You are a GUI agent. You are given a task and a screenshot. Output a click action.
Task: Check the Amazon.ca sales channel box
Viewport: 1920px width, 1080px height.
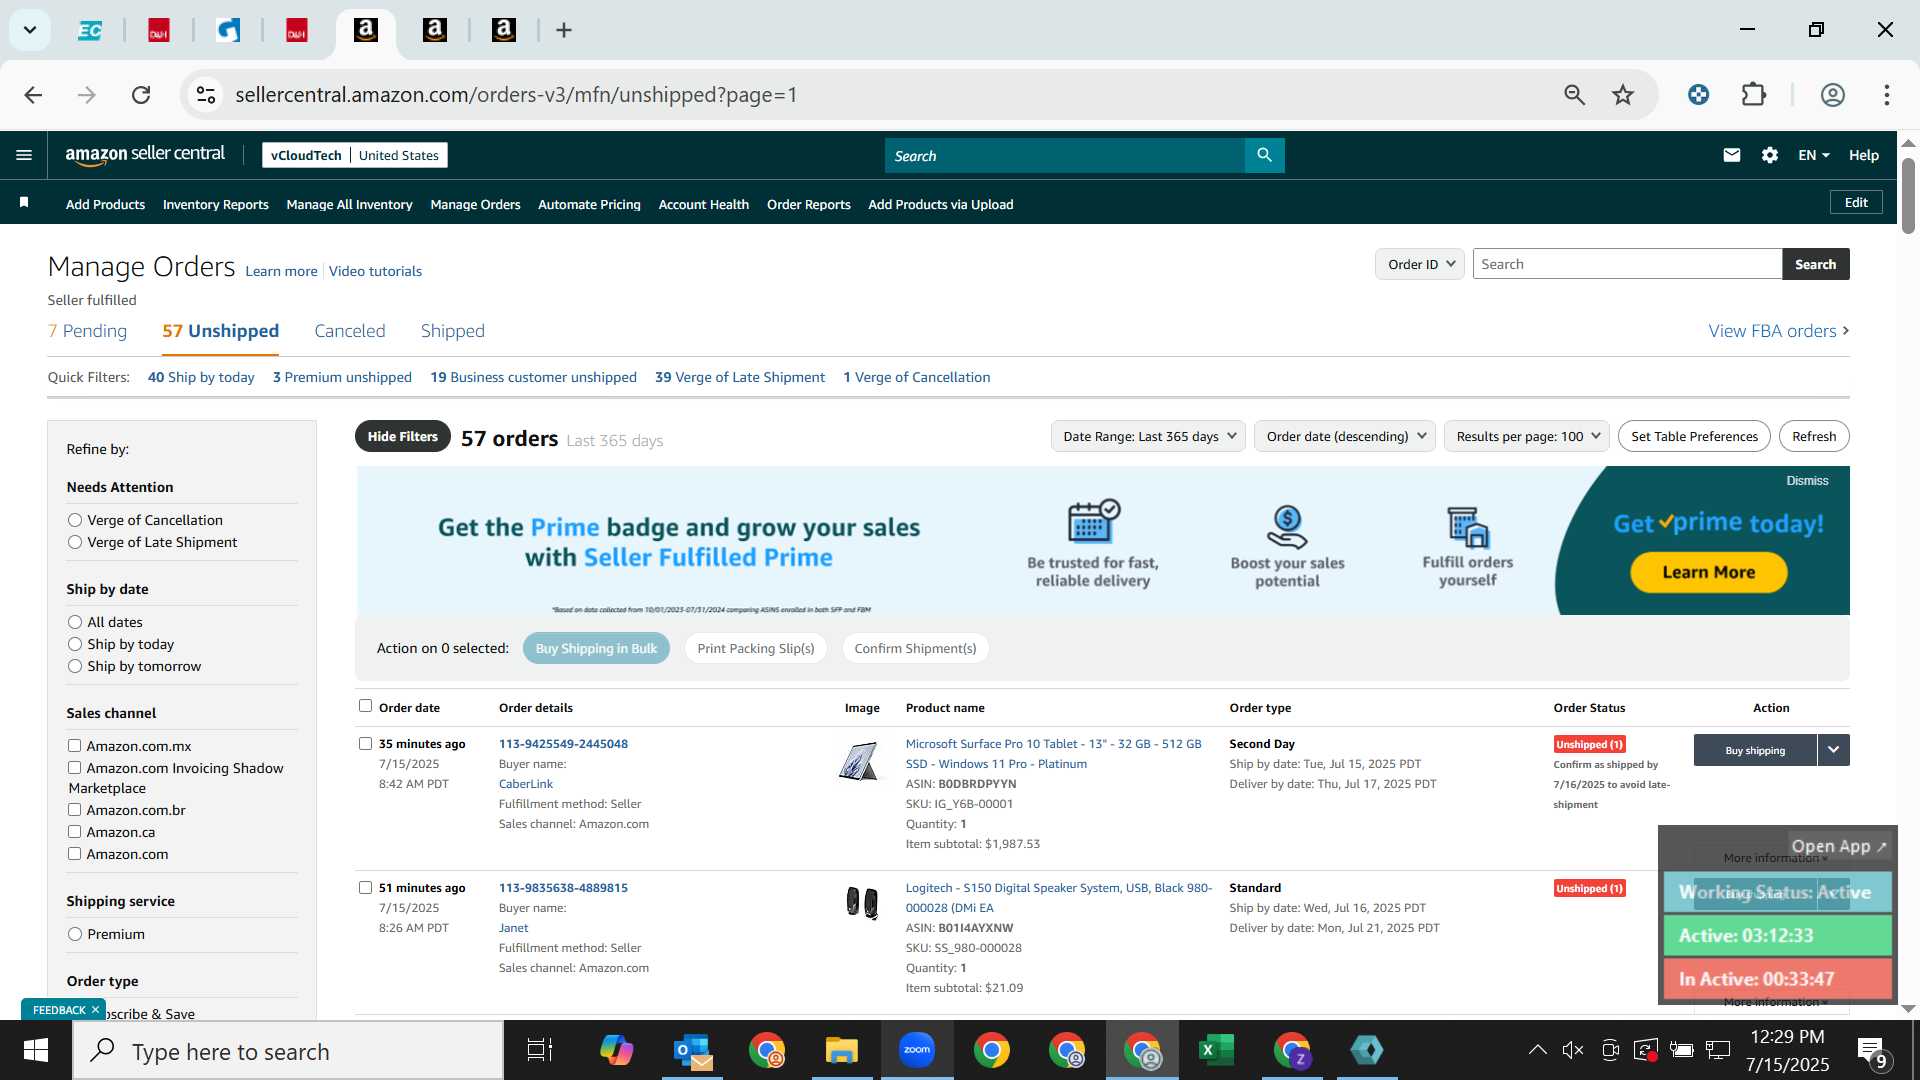(74, 831)
